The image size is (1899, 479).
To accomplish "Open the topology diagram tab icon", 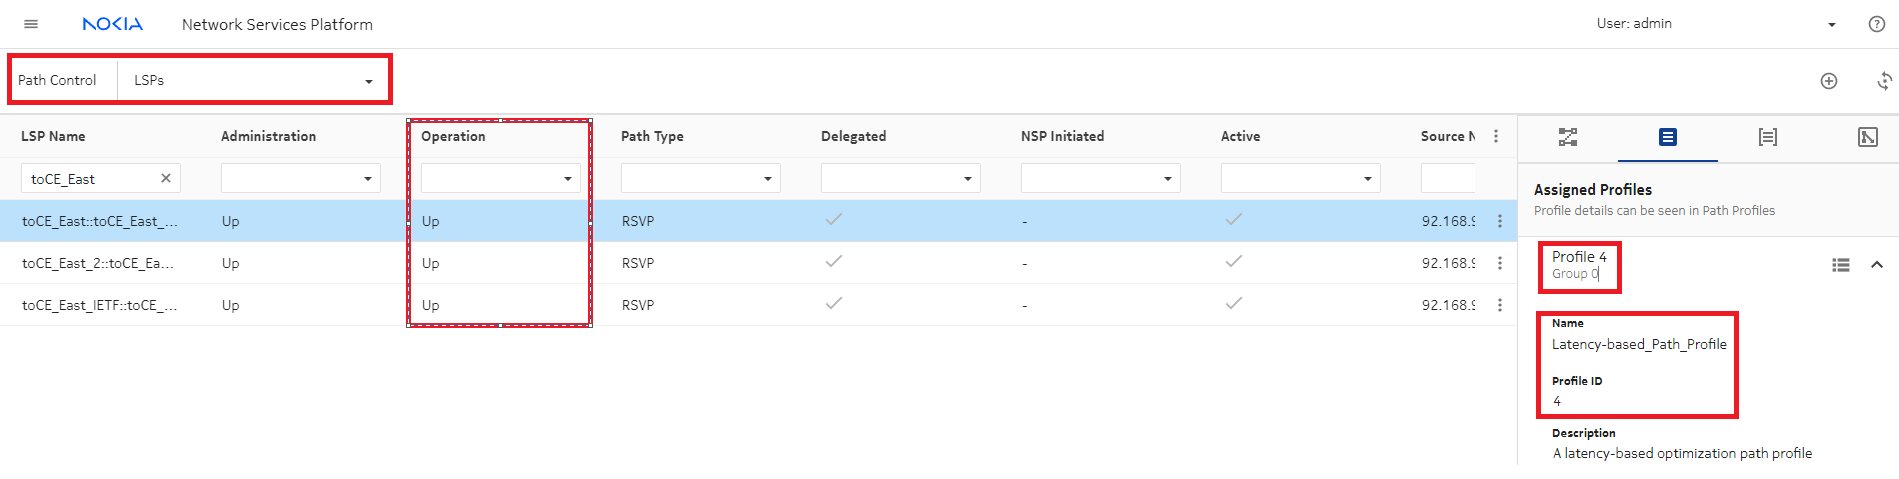I will coord(1567,137).
